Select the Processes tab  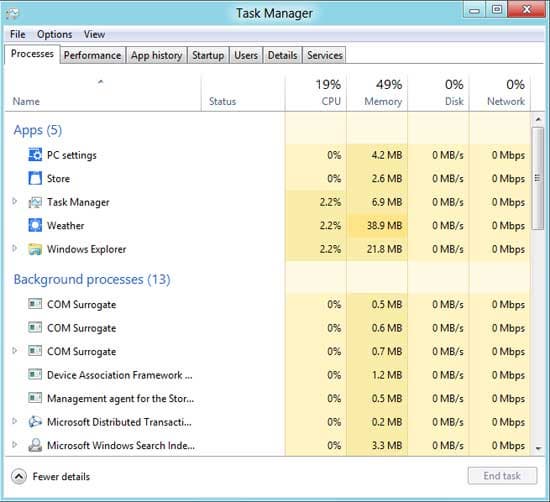32,54
